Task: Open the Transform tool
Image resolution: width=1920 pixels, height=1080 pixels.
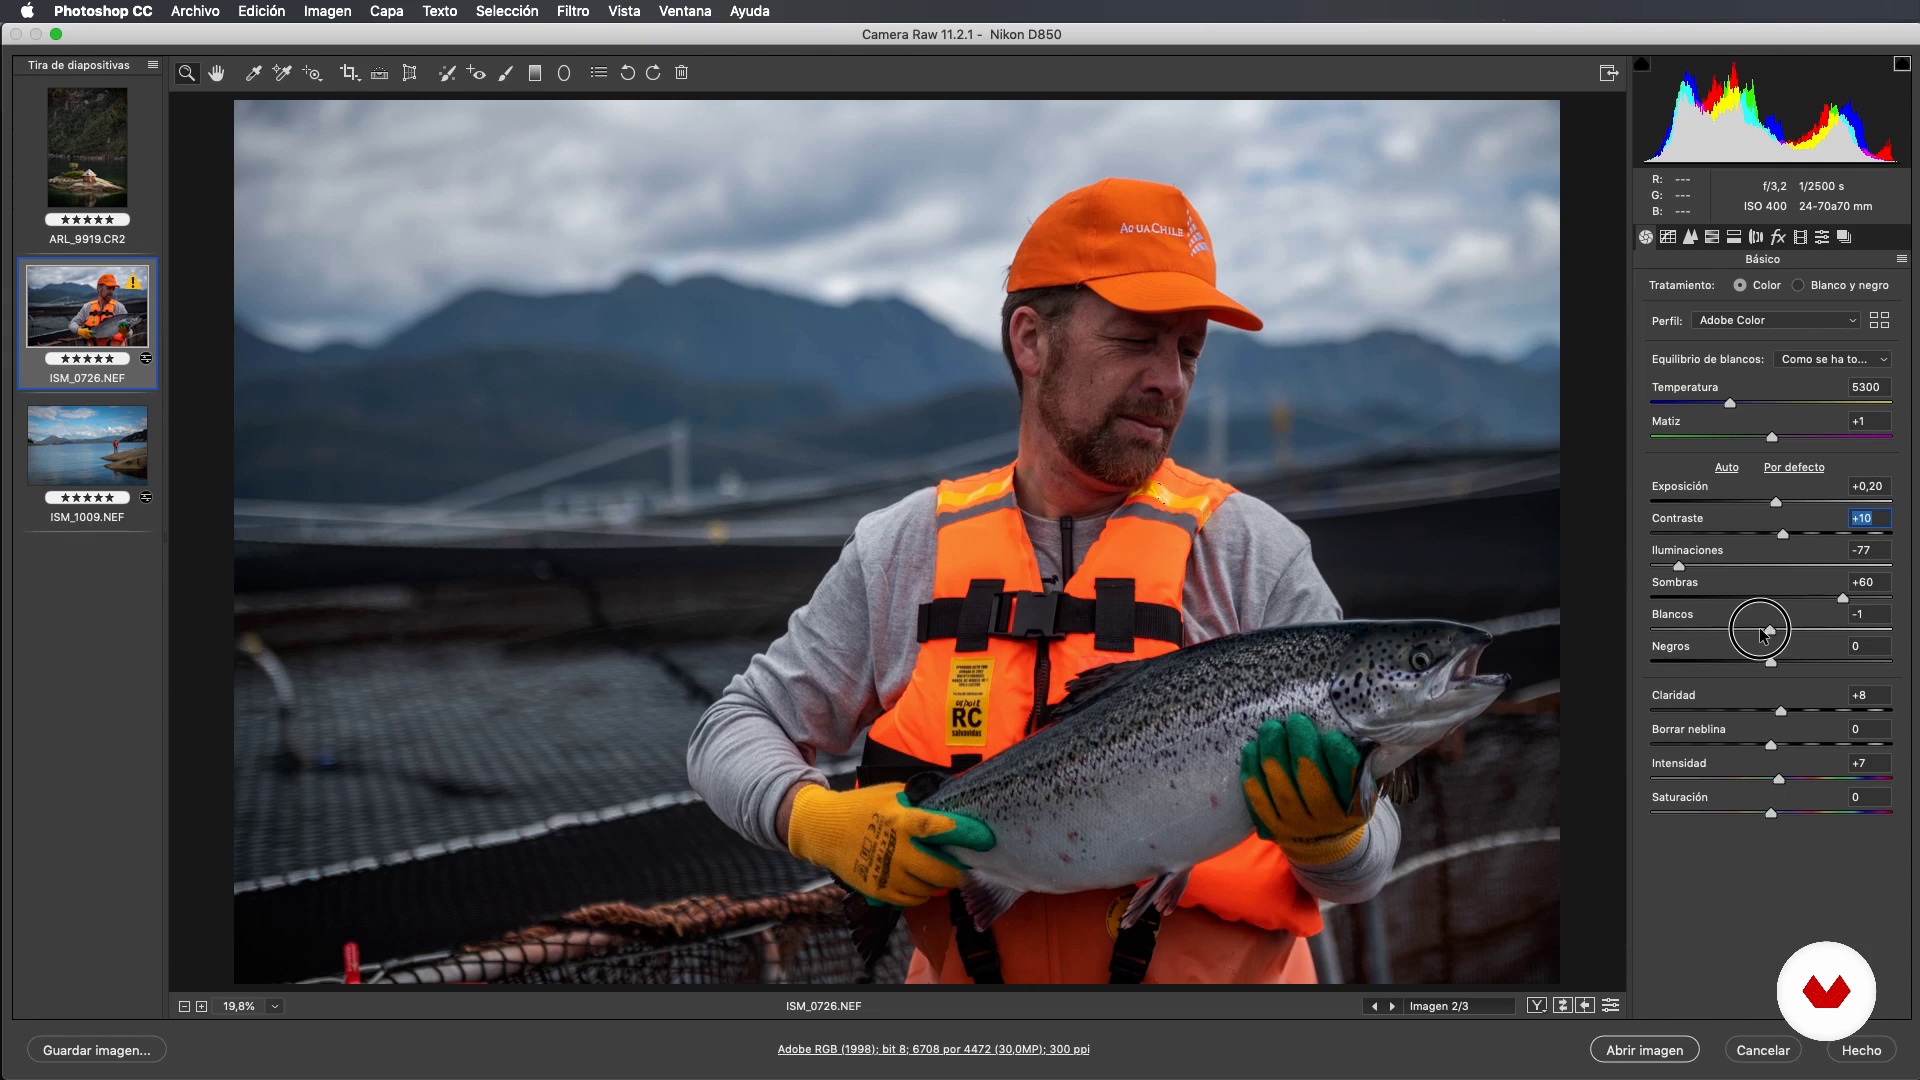Action: point(409,73)
